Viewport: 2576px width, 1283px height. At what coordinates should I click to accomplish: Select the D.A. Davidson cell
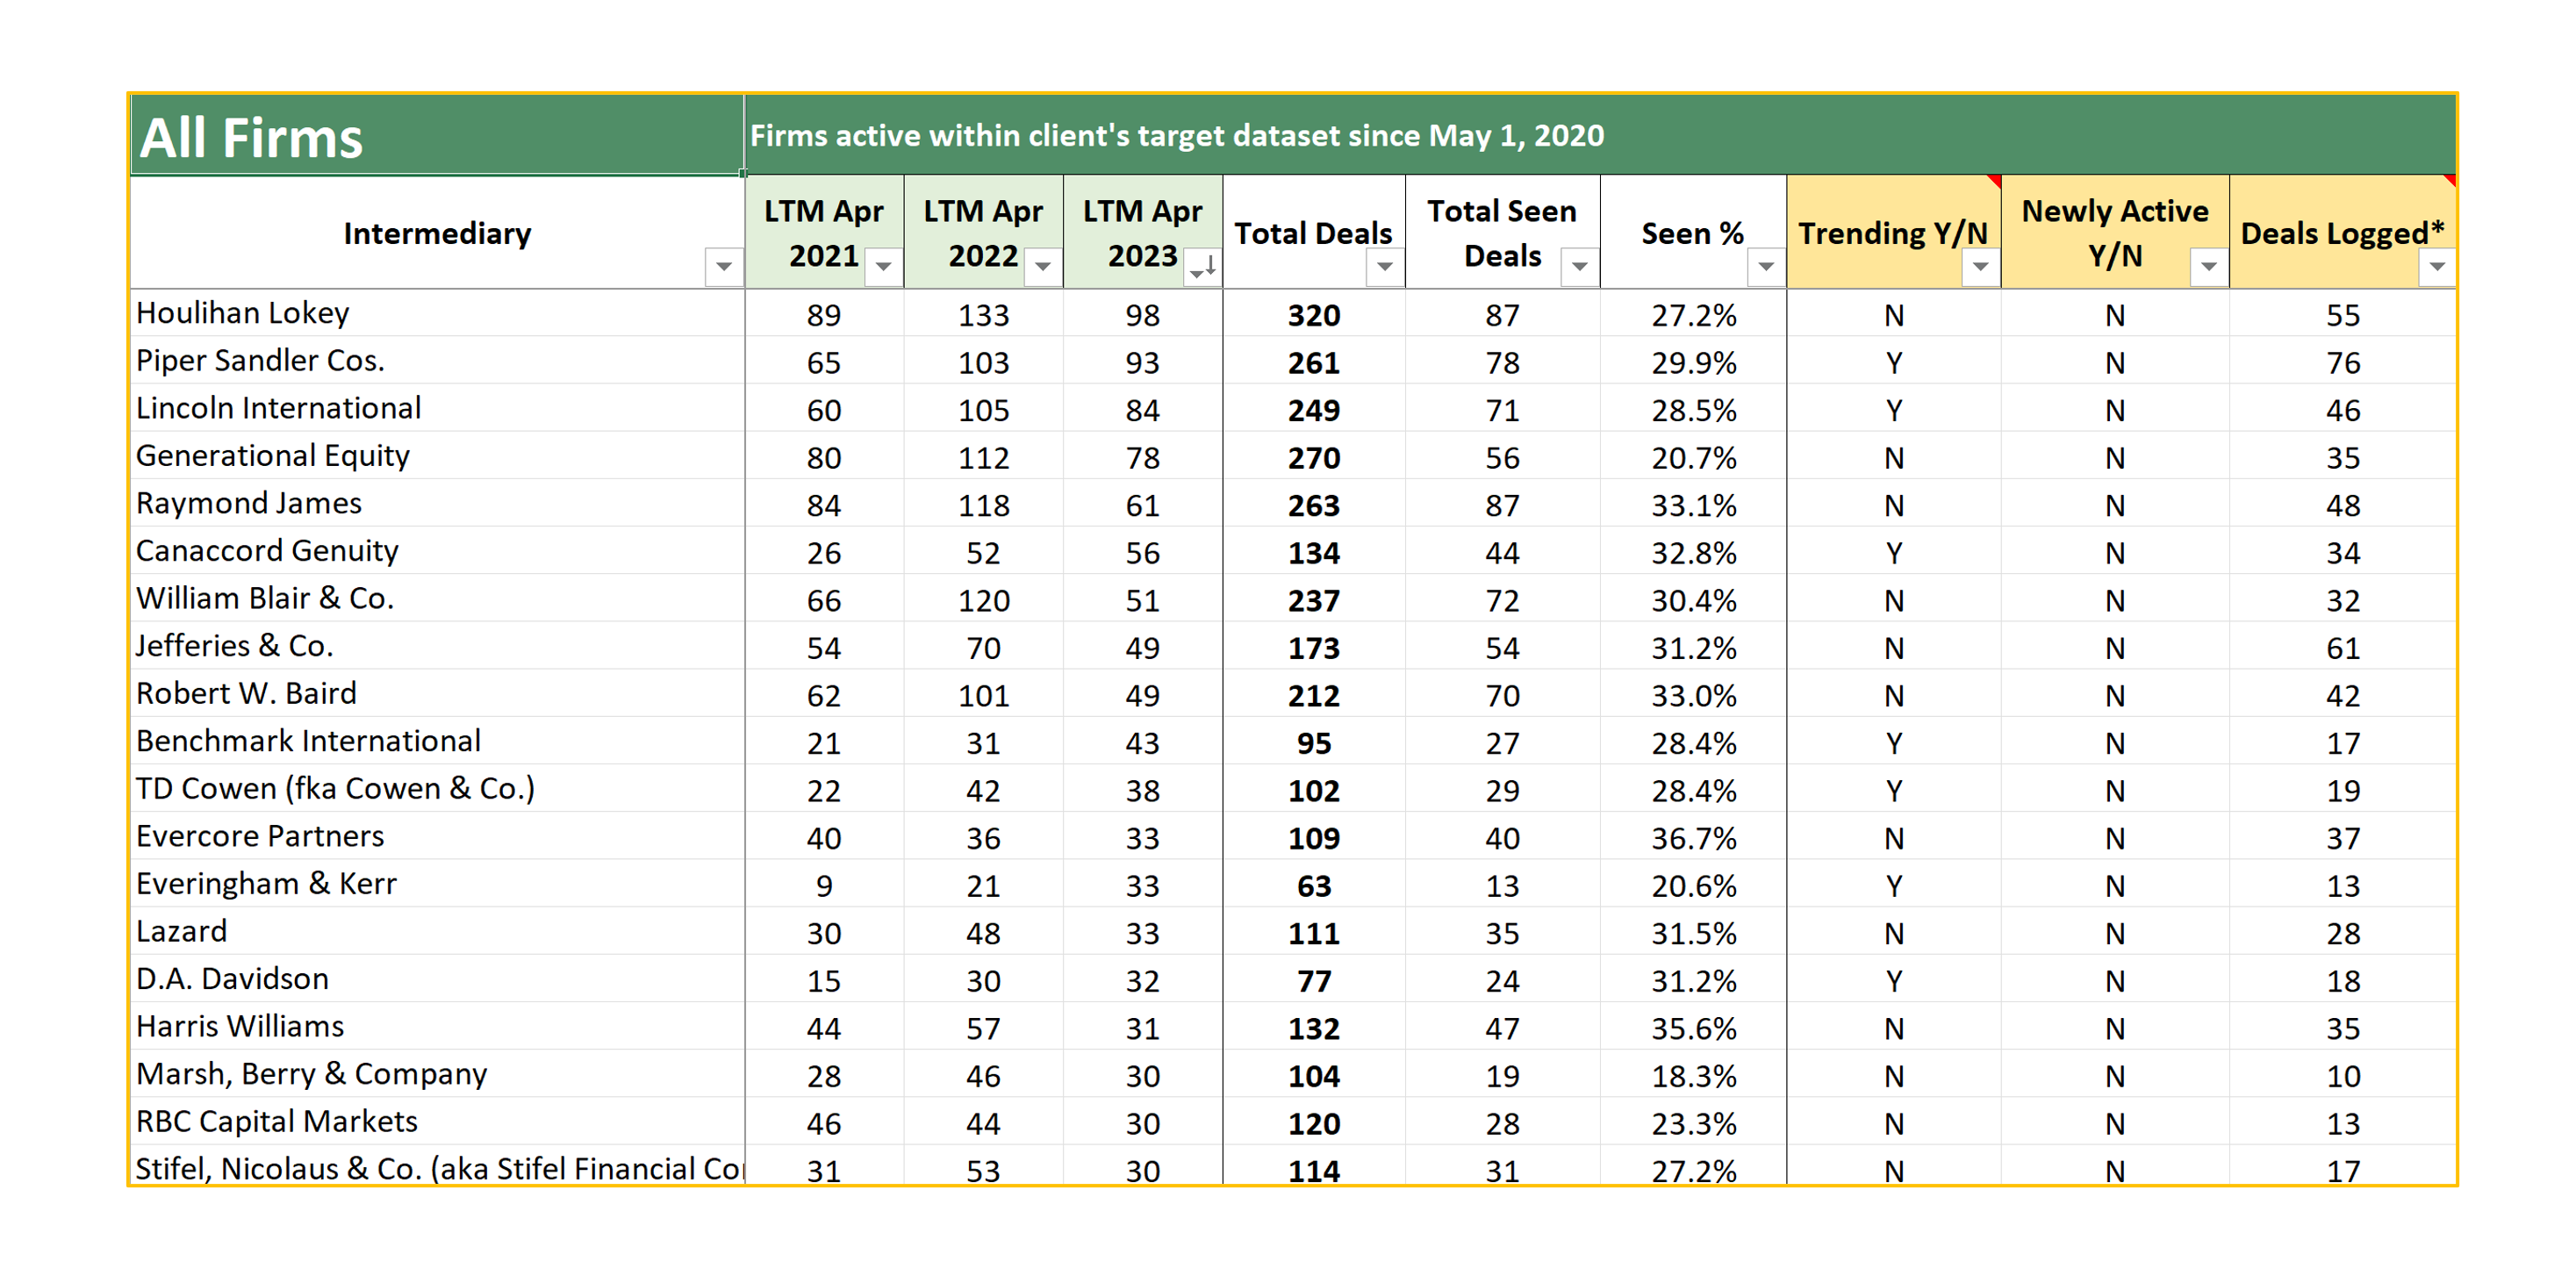[437, 979]
